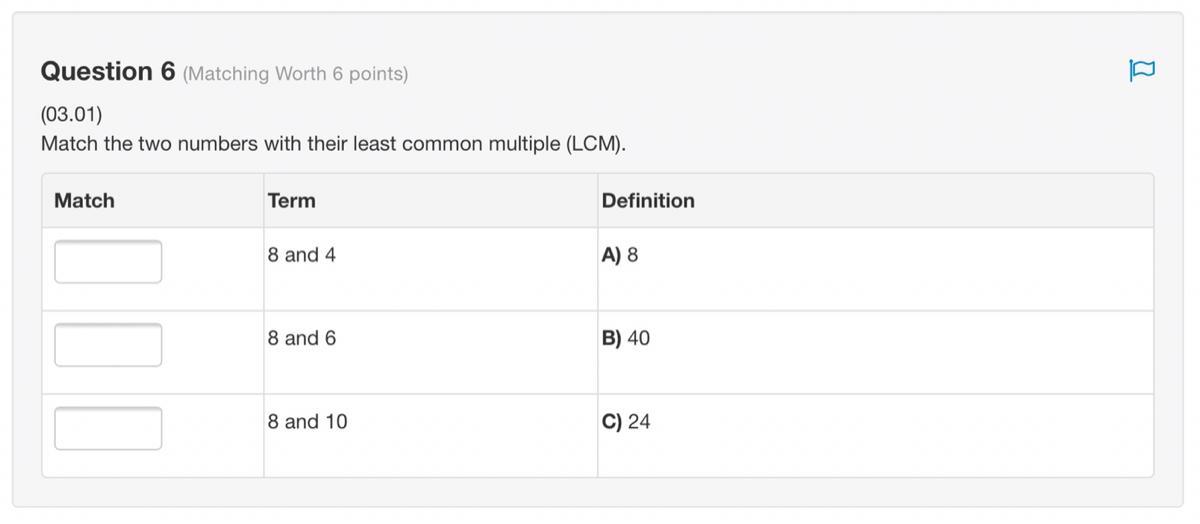Click the bold "A)" letter label
This screenshot has width=1200, height=524.
coord(612,255)
